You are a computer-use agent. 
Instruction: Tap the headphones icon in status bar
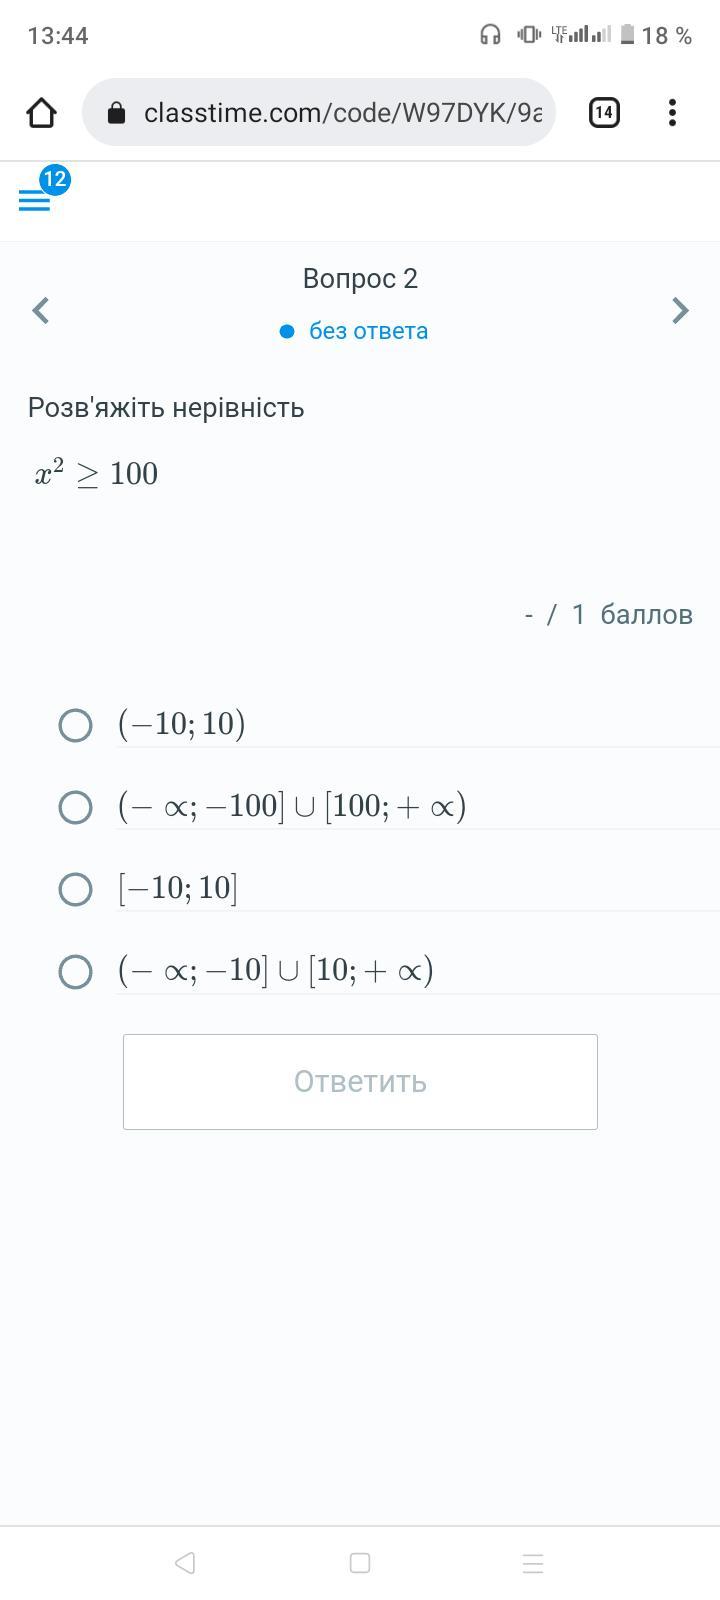pos(490,36)
